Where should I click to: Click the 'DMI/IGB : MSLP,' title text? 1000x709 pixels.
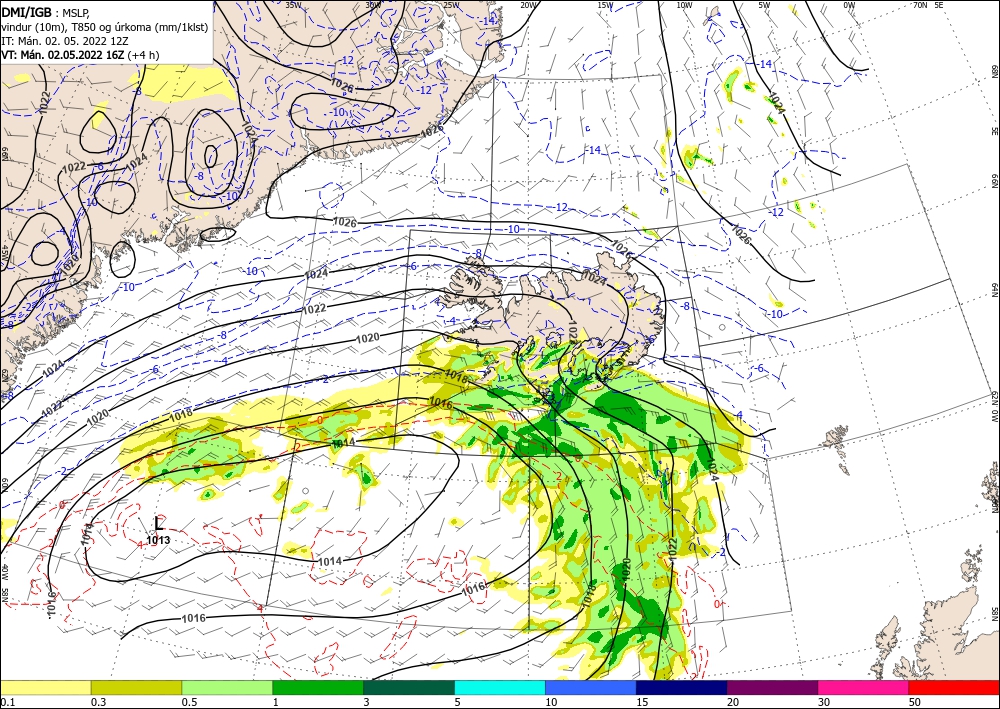coord(45,12)
